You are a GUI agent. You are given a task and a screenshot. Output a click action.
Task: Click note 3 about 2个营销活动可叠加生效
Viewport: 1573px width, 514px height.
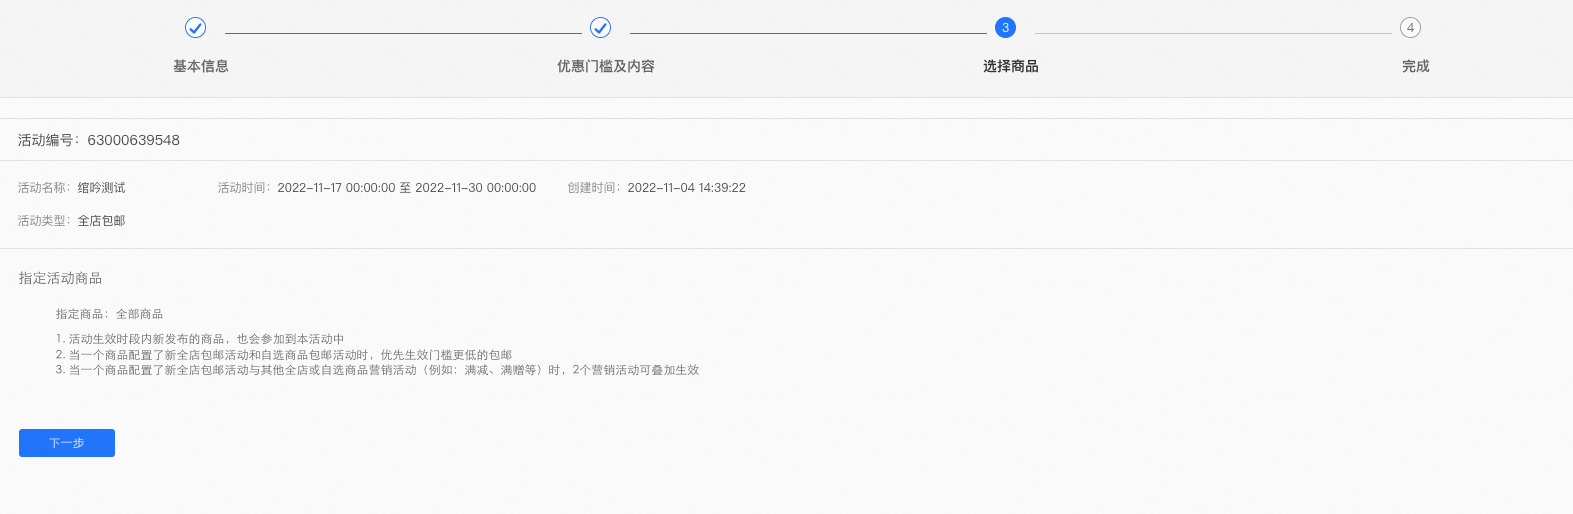tap(378, 370)
